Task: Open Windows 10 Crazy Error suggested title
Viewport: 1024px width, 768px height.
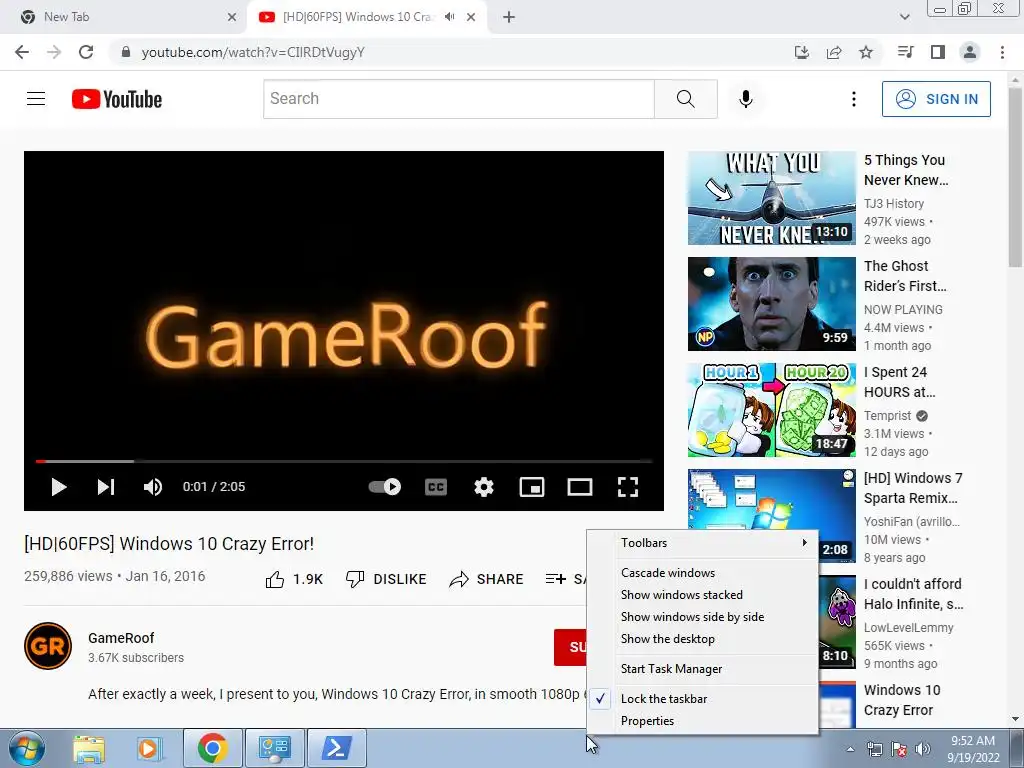Action: [902, 699]
